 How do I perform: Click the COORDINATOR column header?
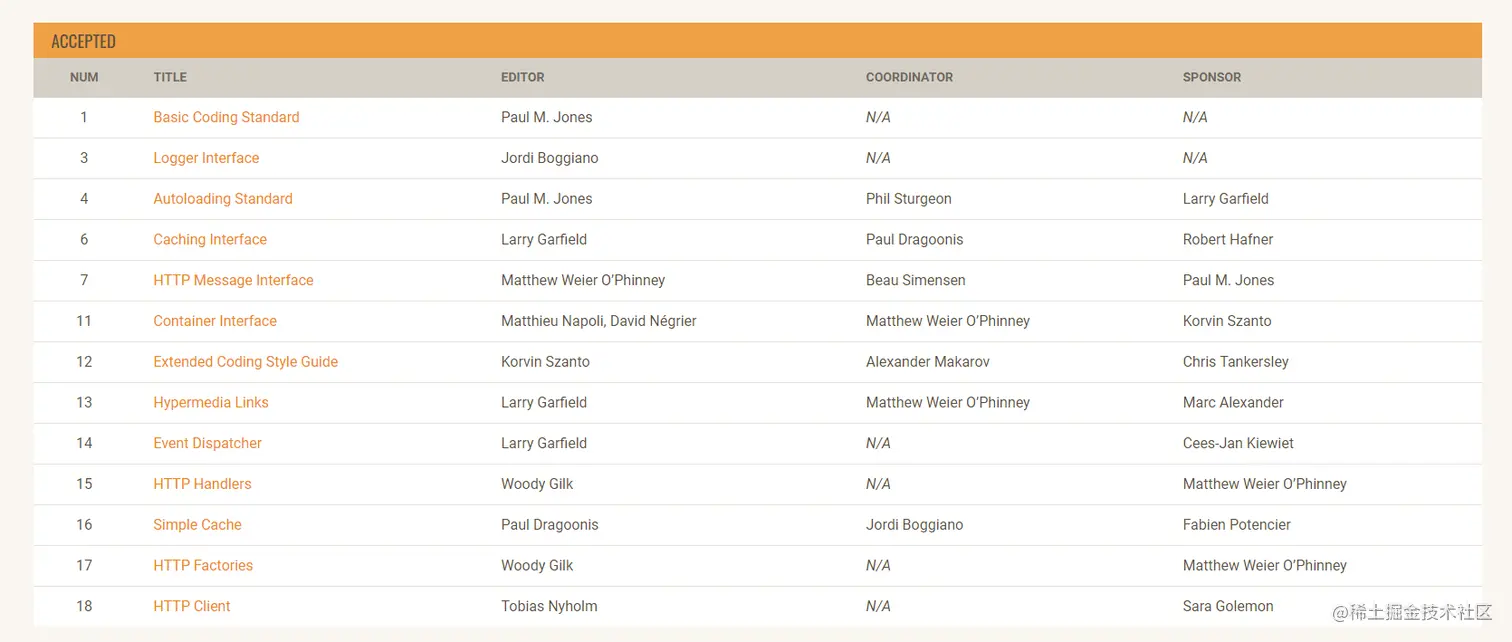click(x=909, y=77)
